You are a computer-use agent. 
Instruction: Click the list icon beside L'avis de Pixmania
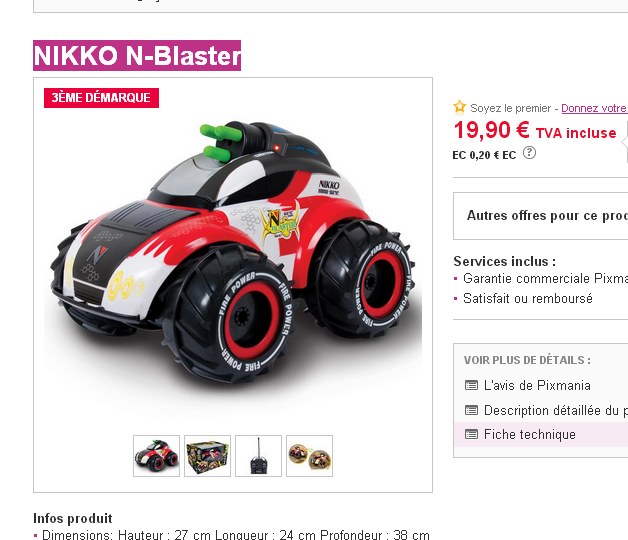click(x=471, y=385)
